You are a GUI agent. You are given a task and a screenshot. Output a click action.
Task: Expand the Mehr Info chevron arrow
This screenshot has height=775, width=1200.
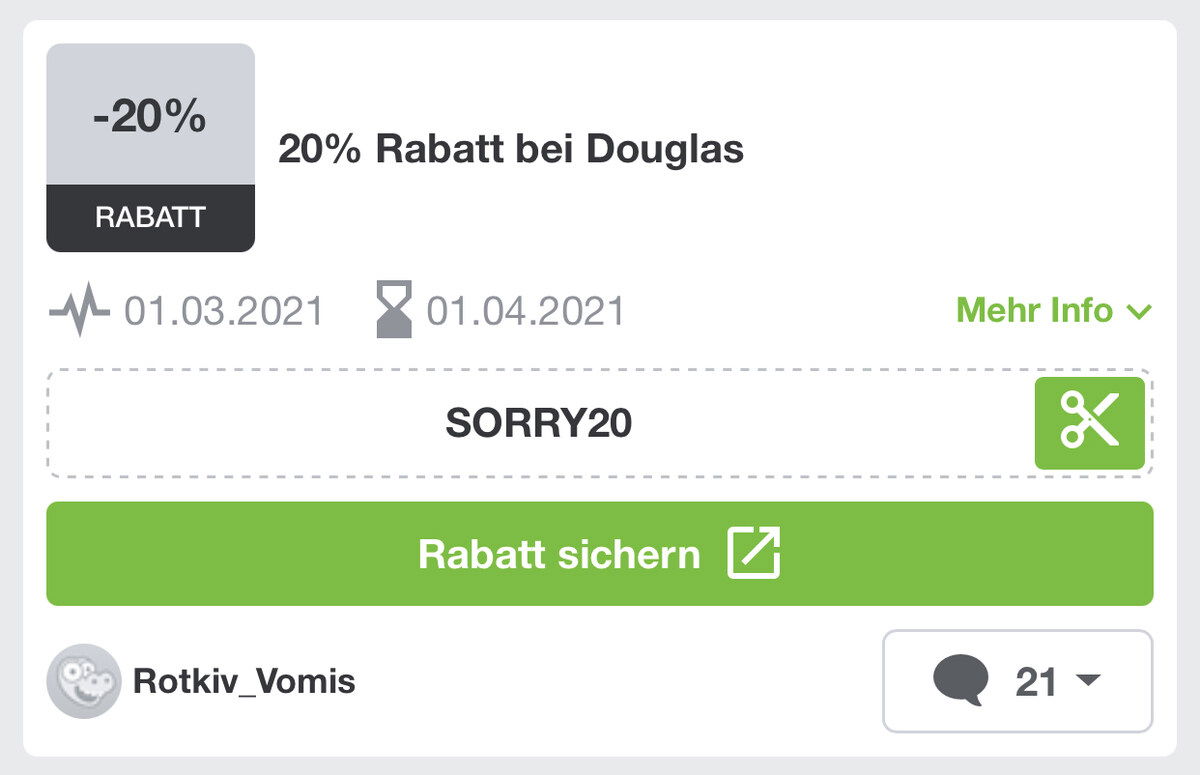1139,312
